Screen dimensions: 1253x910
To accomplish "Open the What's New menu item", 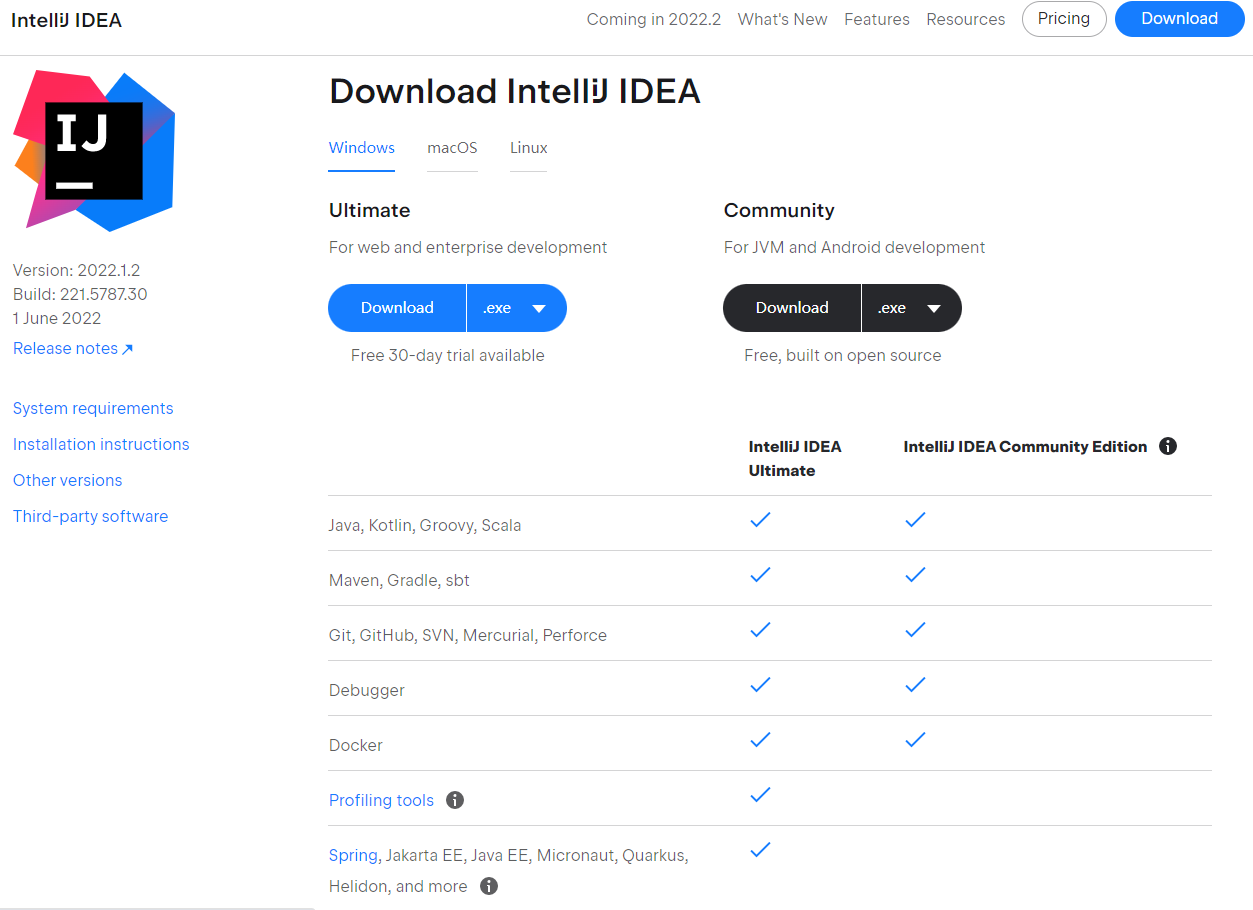I will 783,19.
